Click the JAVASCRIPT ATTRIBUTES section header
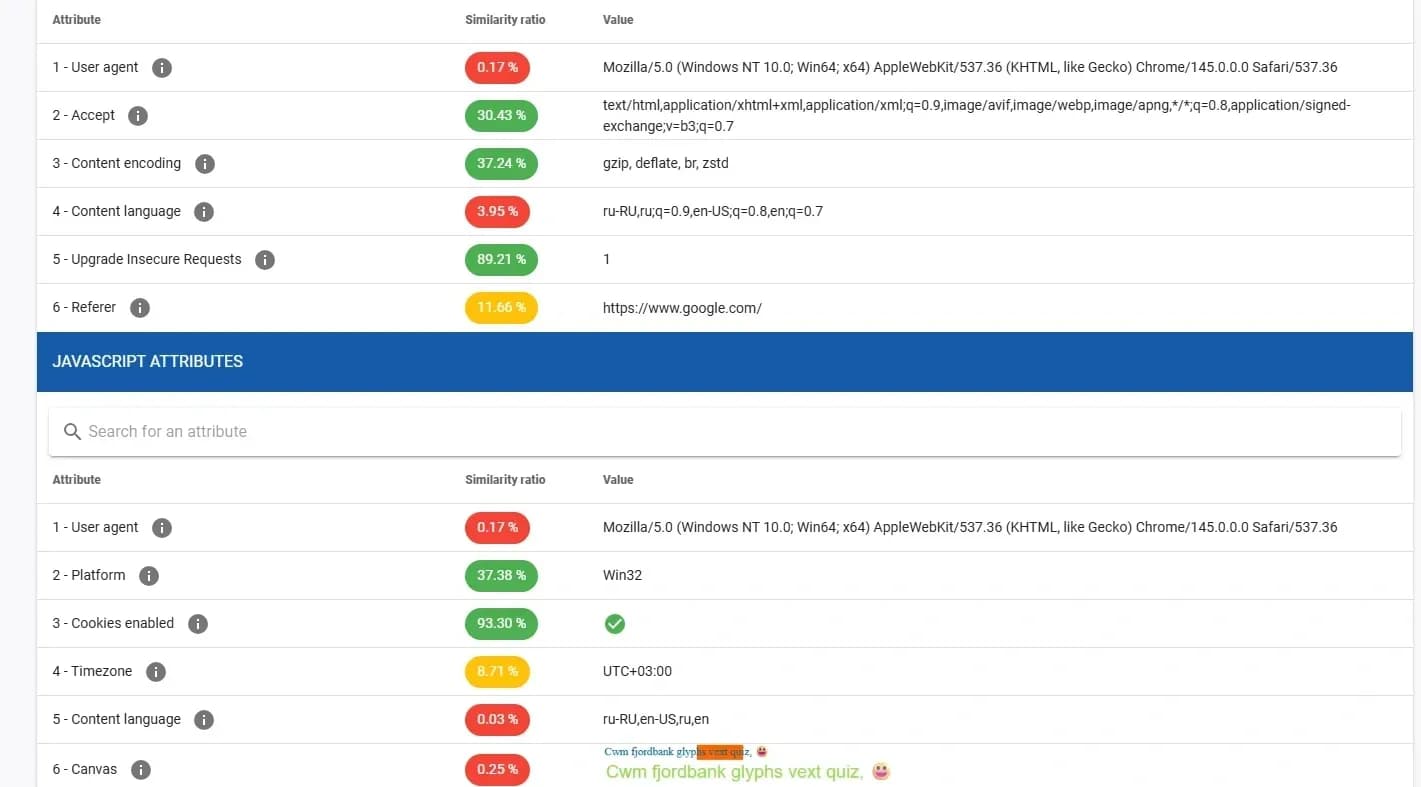1421x787 pixels. click(147, 362)
